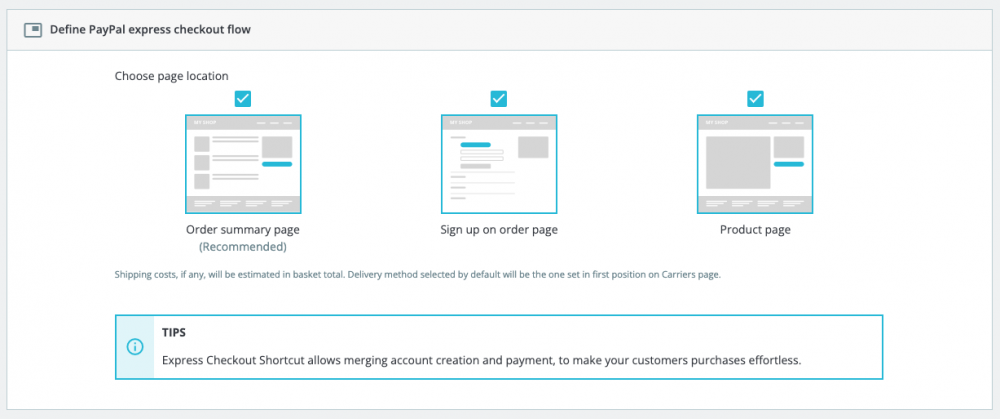Click the shipping costs estimation note
Screen dimensions: 1000x419
(418, 276)
